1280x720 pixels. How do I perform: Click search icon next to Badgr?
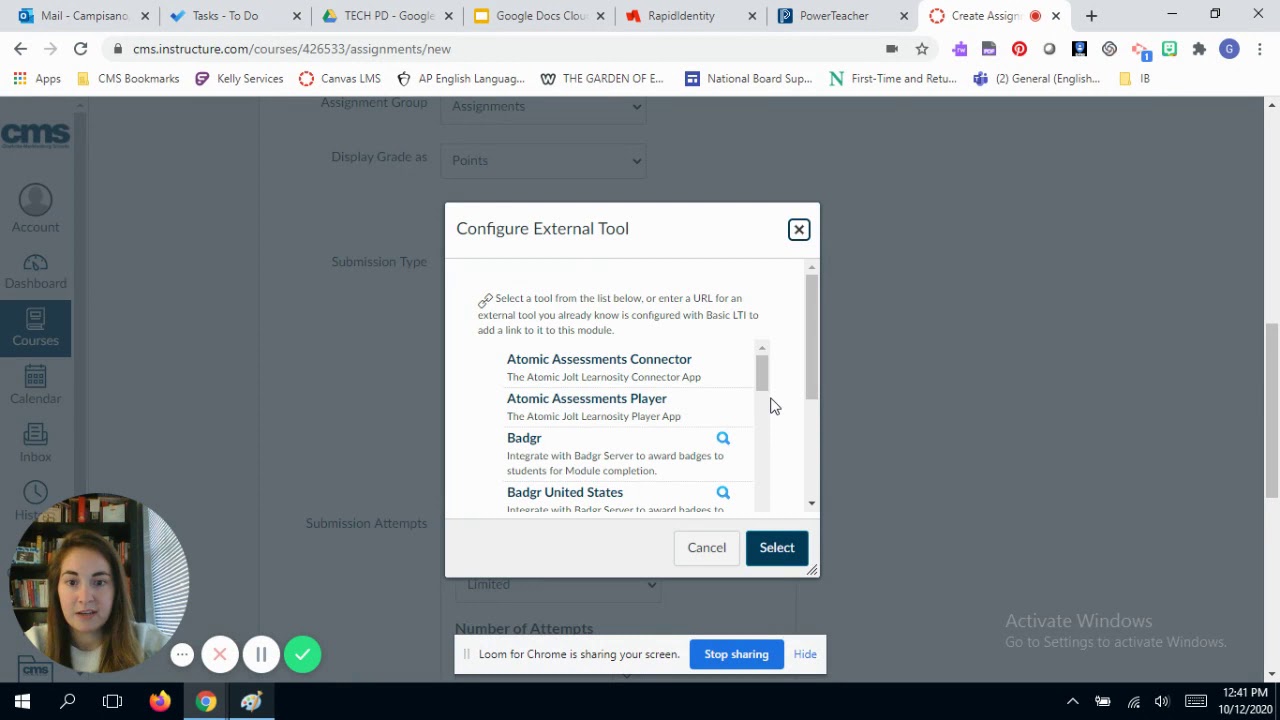click(x=723, y=438)
